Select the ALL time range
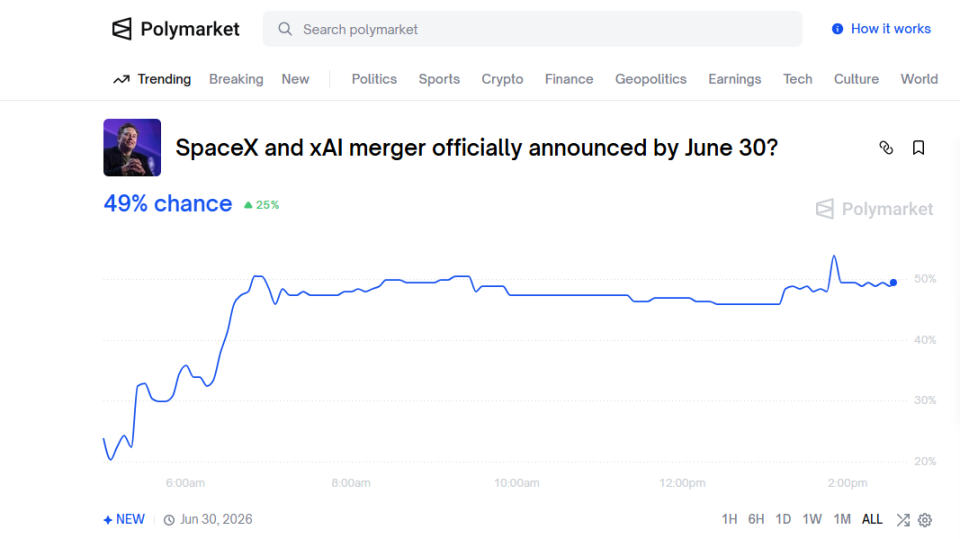960x539 pixels. [x=872, y=519]
